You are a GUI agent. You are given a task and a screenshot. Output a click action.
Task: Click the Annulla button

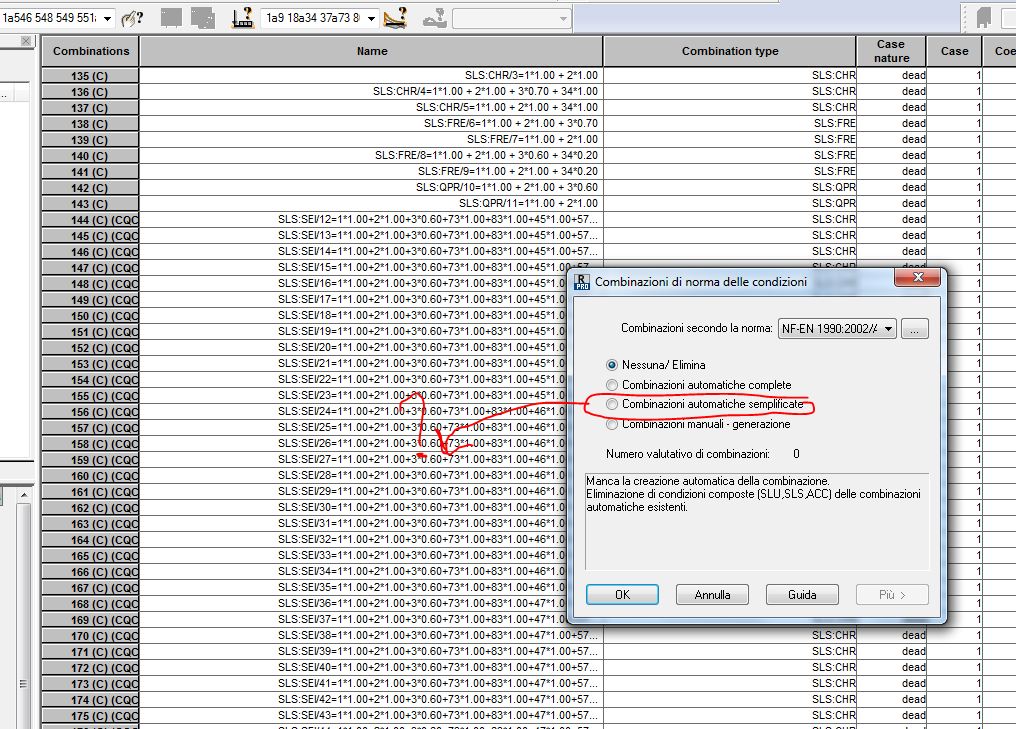pos(712,595)
